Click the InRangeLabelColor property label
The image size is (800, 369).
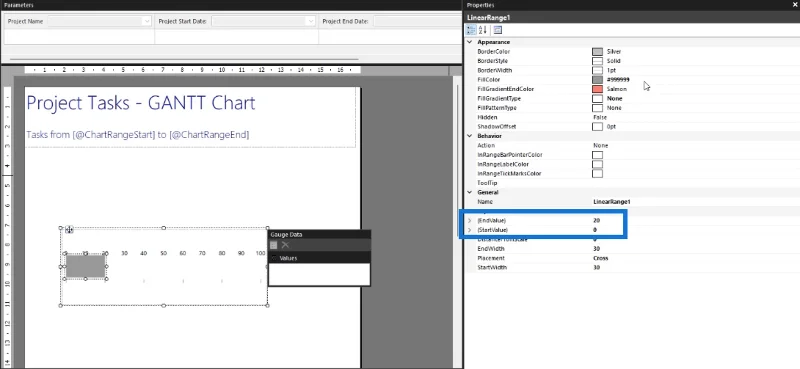(x=503, y=164)
